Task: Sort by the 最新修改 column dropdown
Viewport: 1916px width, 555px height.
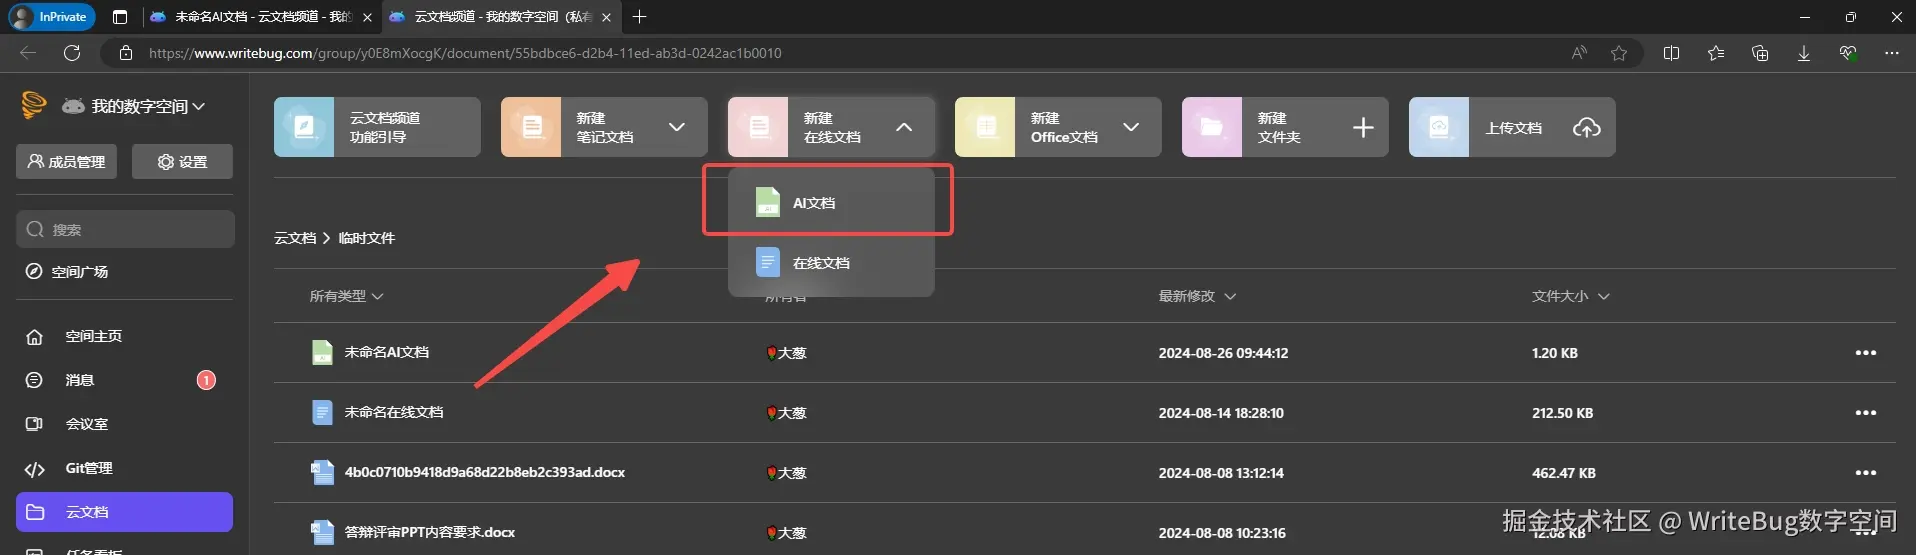Action: pos(1197,296)
